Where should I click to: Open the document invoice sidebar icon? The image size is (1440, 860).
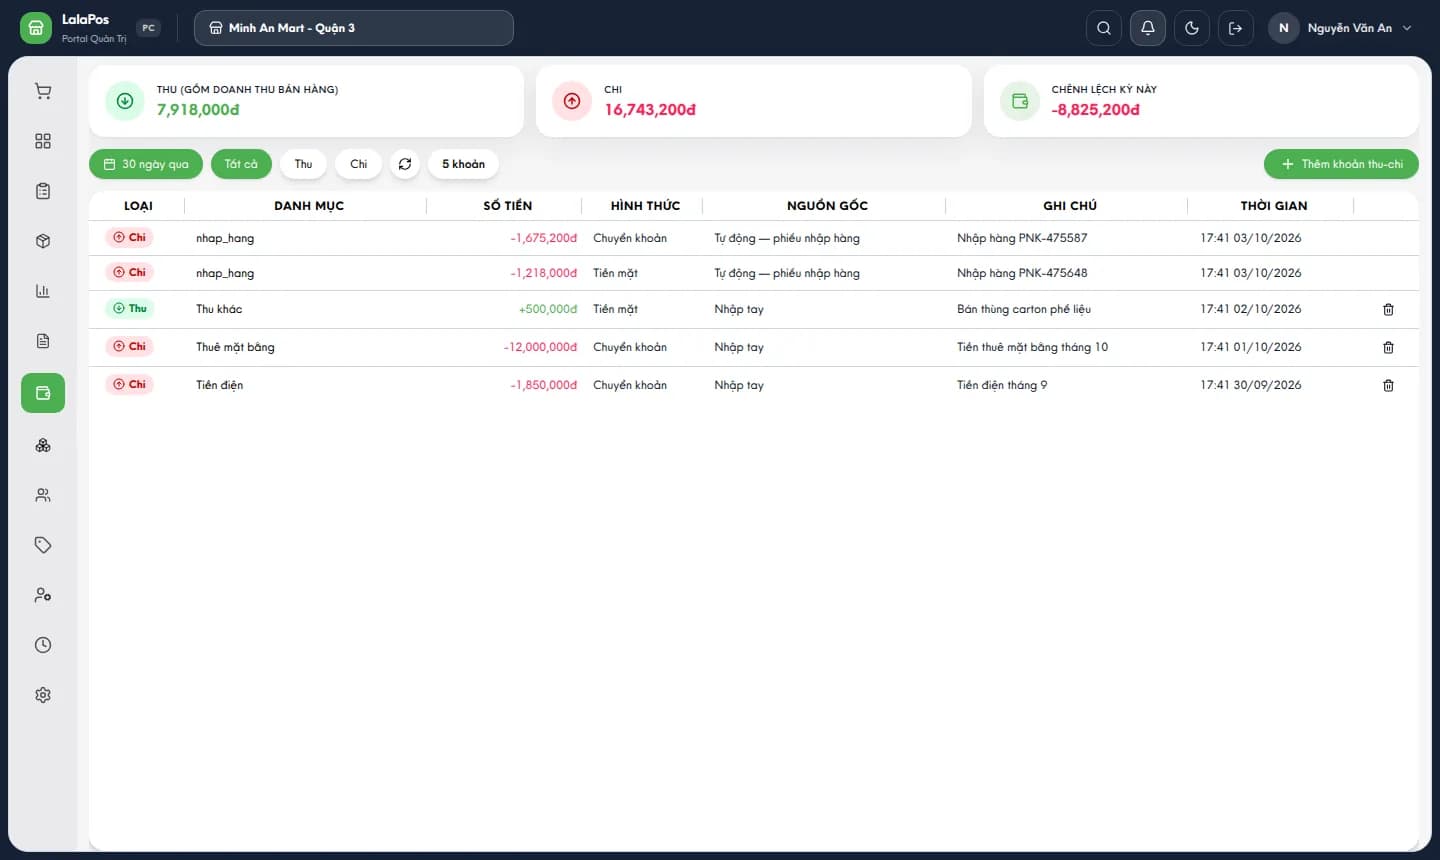click(43, 341)
